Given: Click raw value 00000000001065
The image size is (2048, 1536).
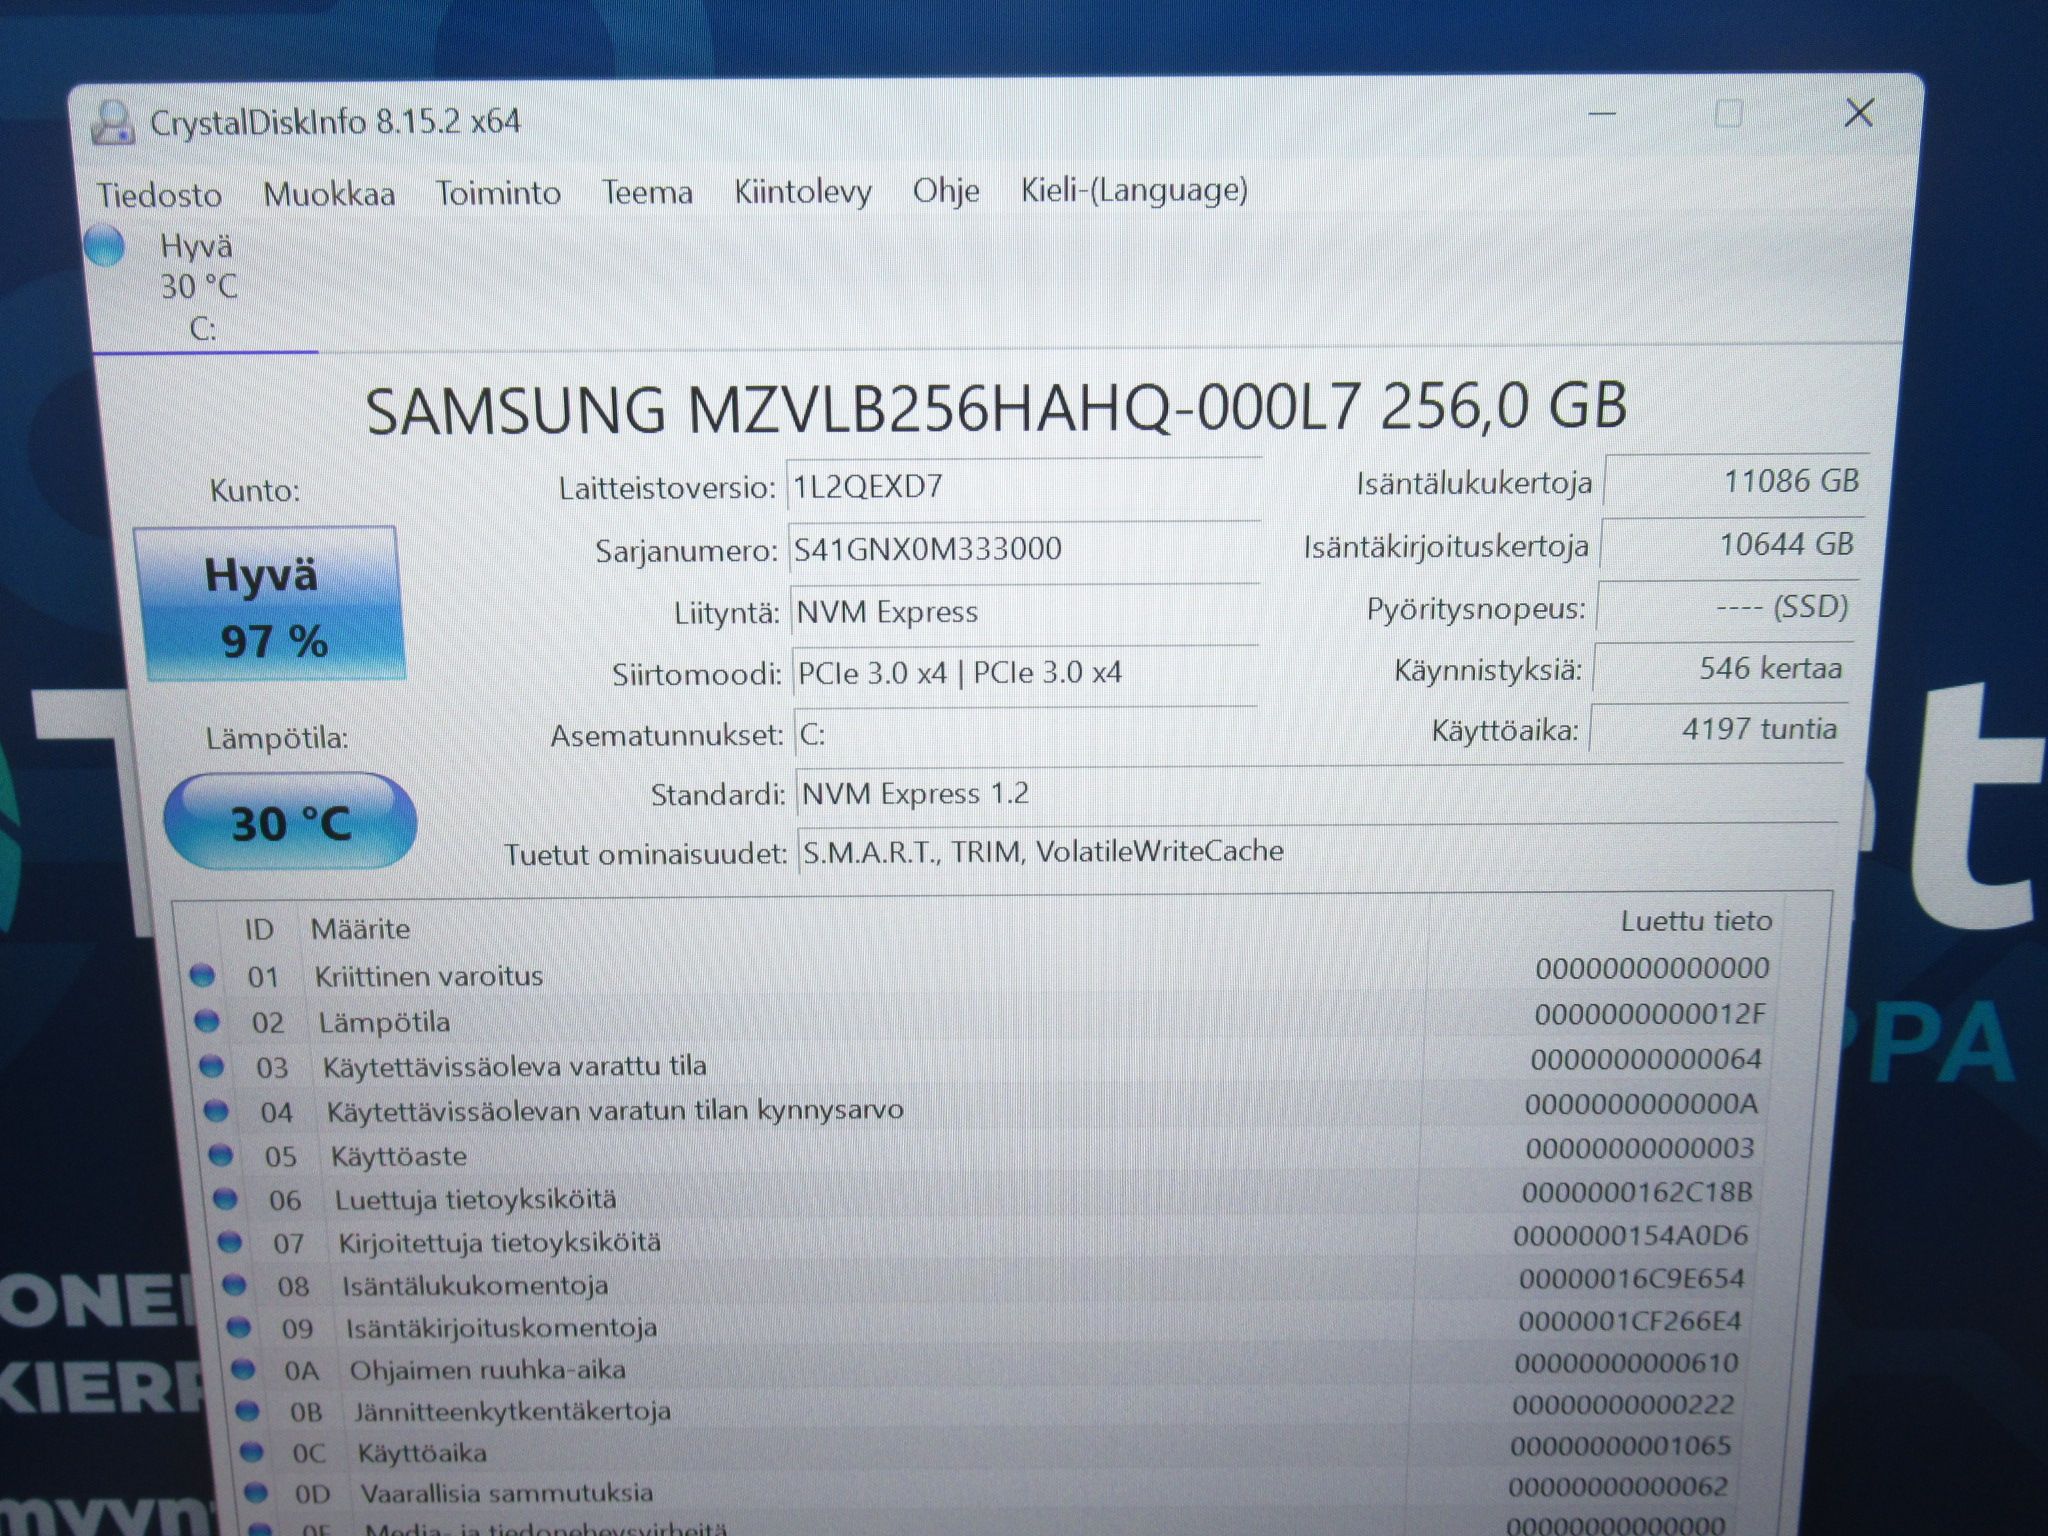Looking at the screenshot, I should [x=1621, y=1445].
